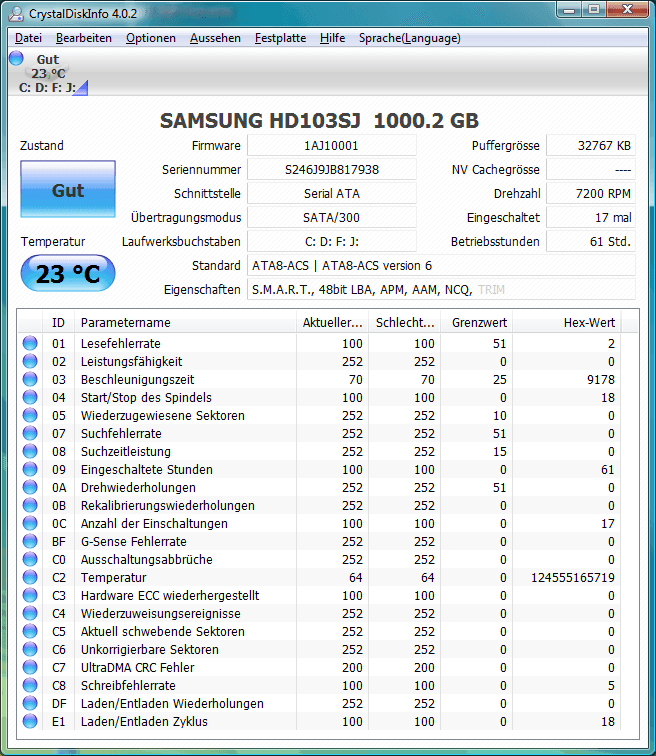
Task: Click the Drehzahl value 7200 RPM
Action: [590, 194]
